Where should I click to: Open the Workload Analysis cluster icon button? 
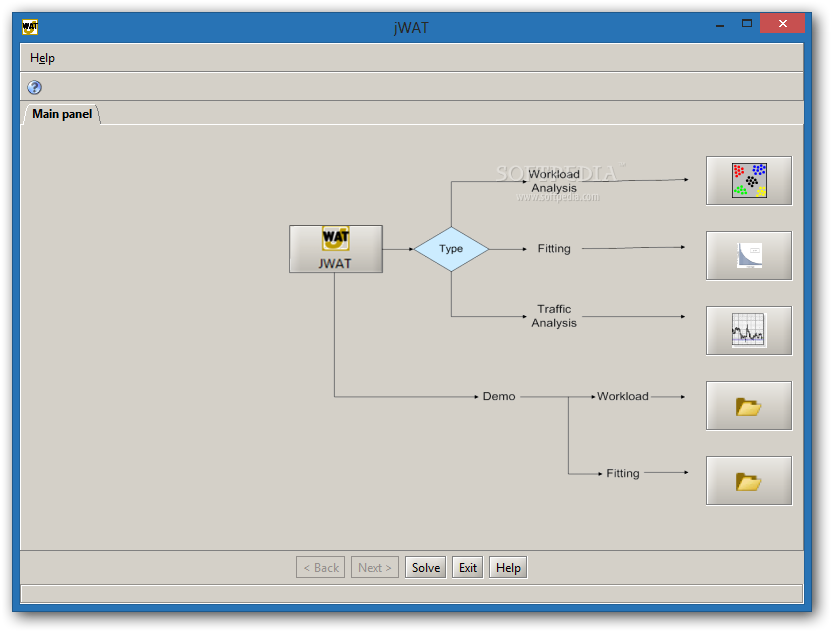749,180
